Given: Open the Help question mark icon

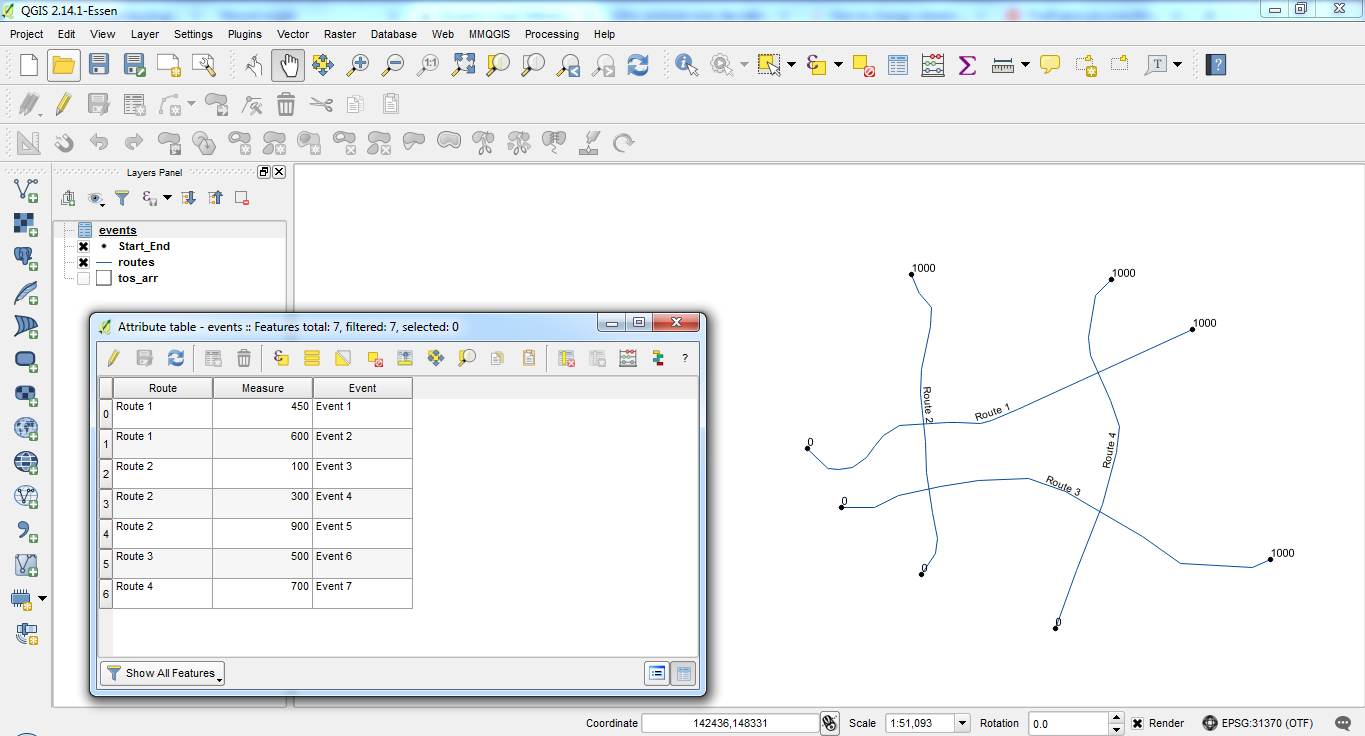Looking at the screenshot, I should click(x=1215, y=65).
